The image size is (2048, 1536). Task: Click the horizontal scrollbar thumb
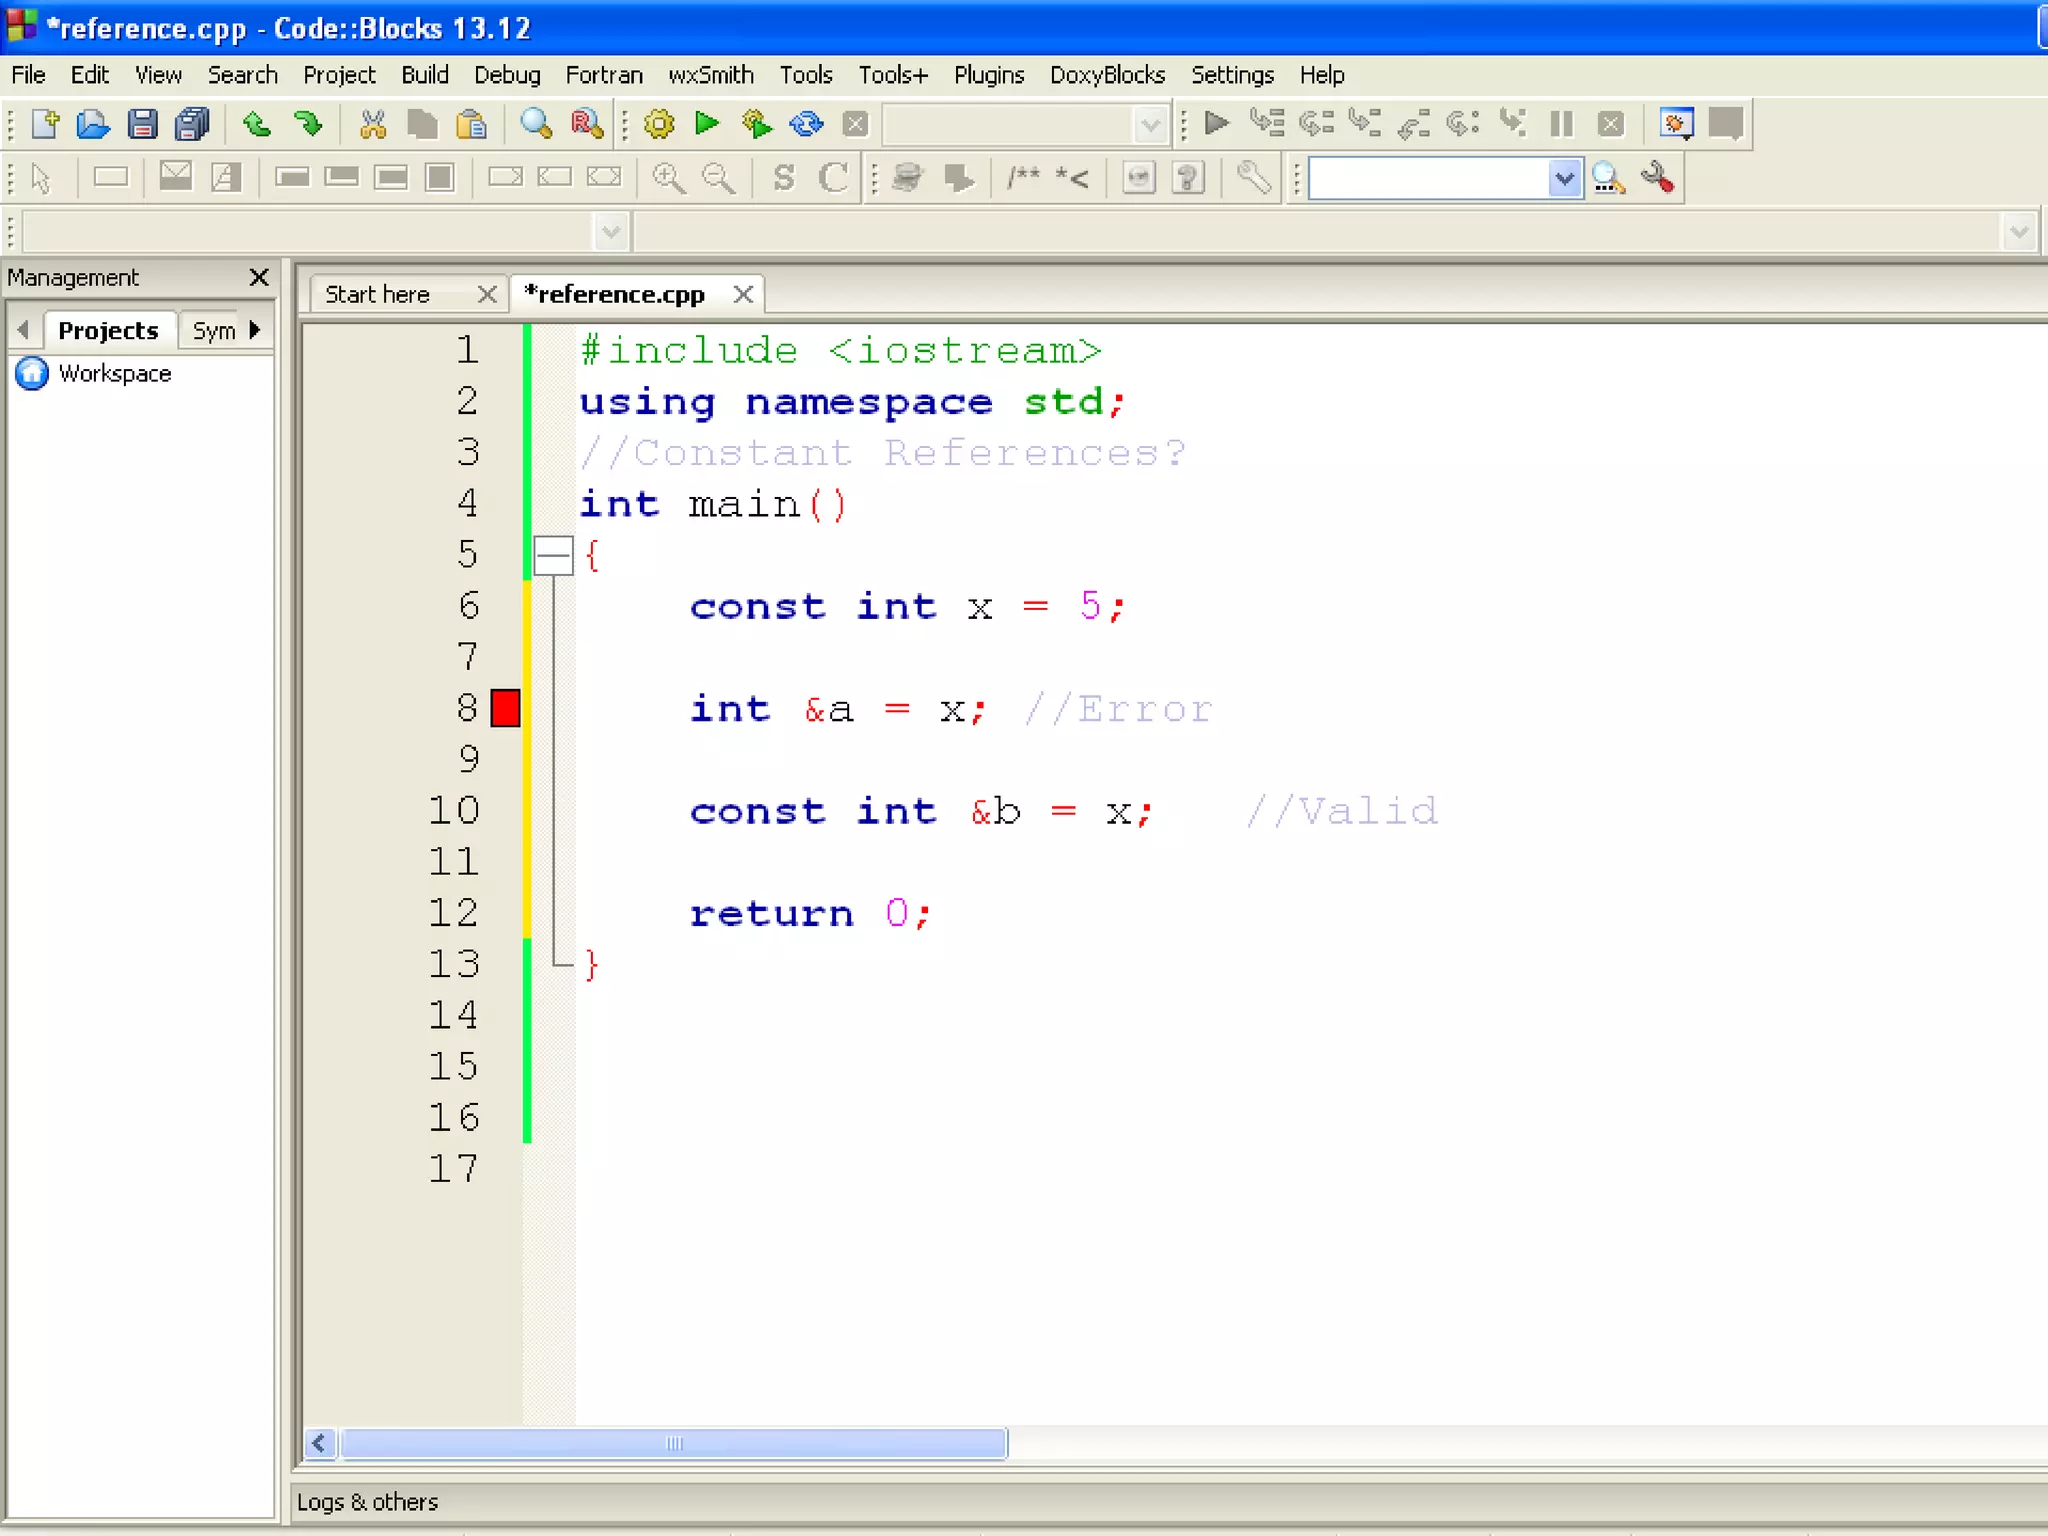673,1443
